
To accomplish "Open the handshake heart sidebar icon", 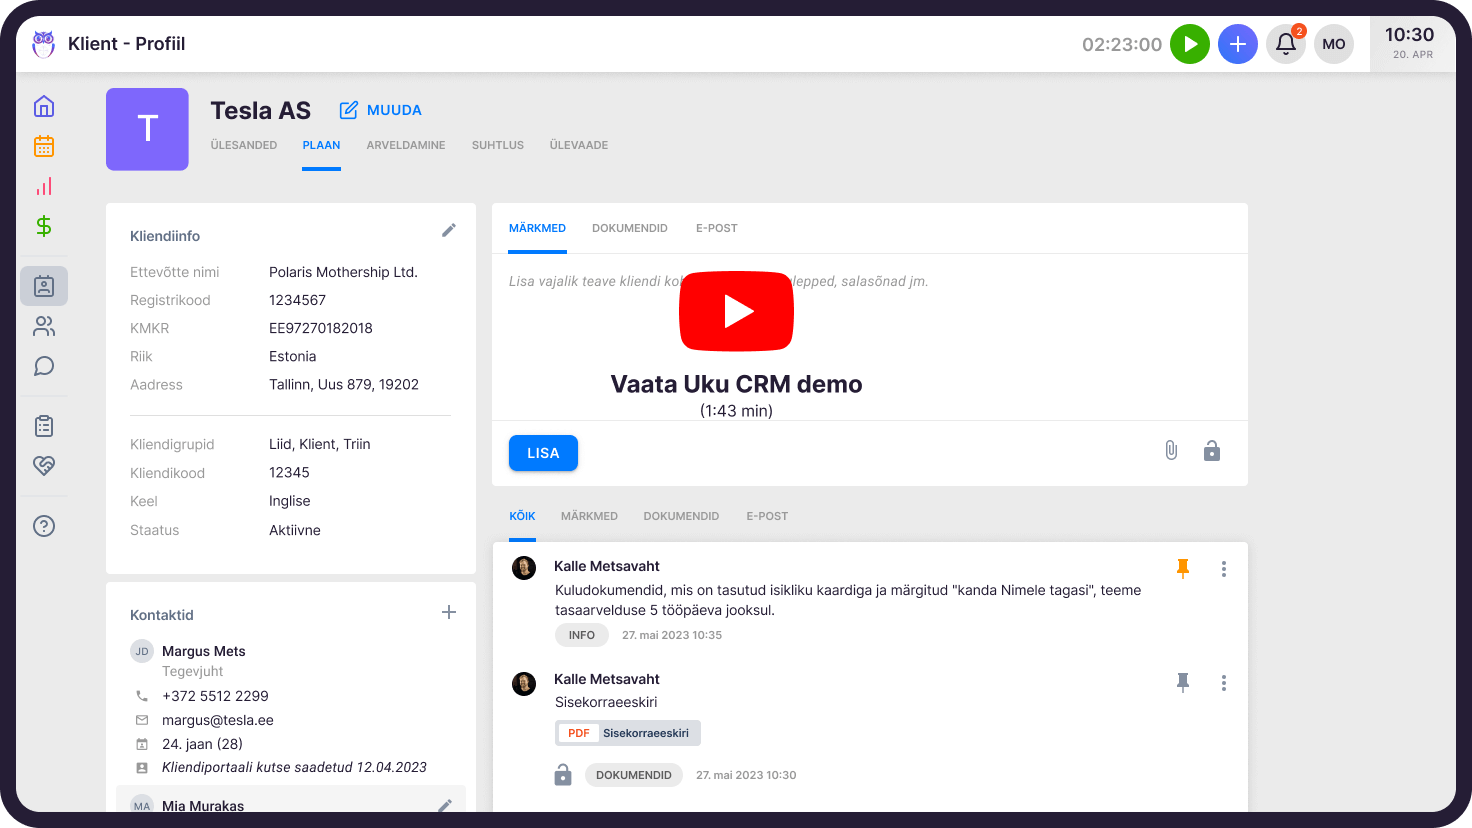I will click(x=44, y=466).
